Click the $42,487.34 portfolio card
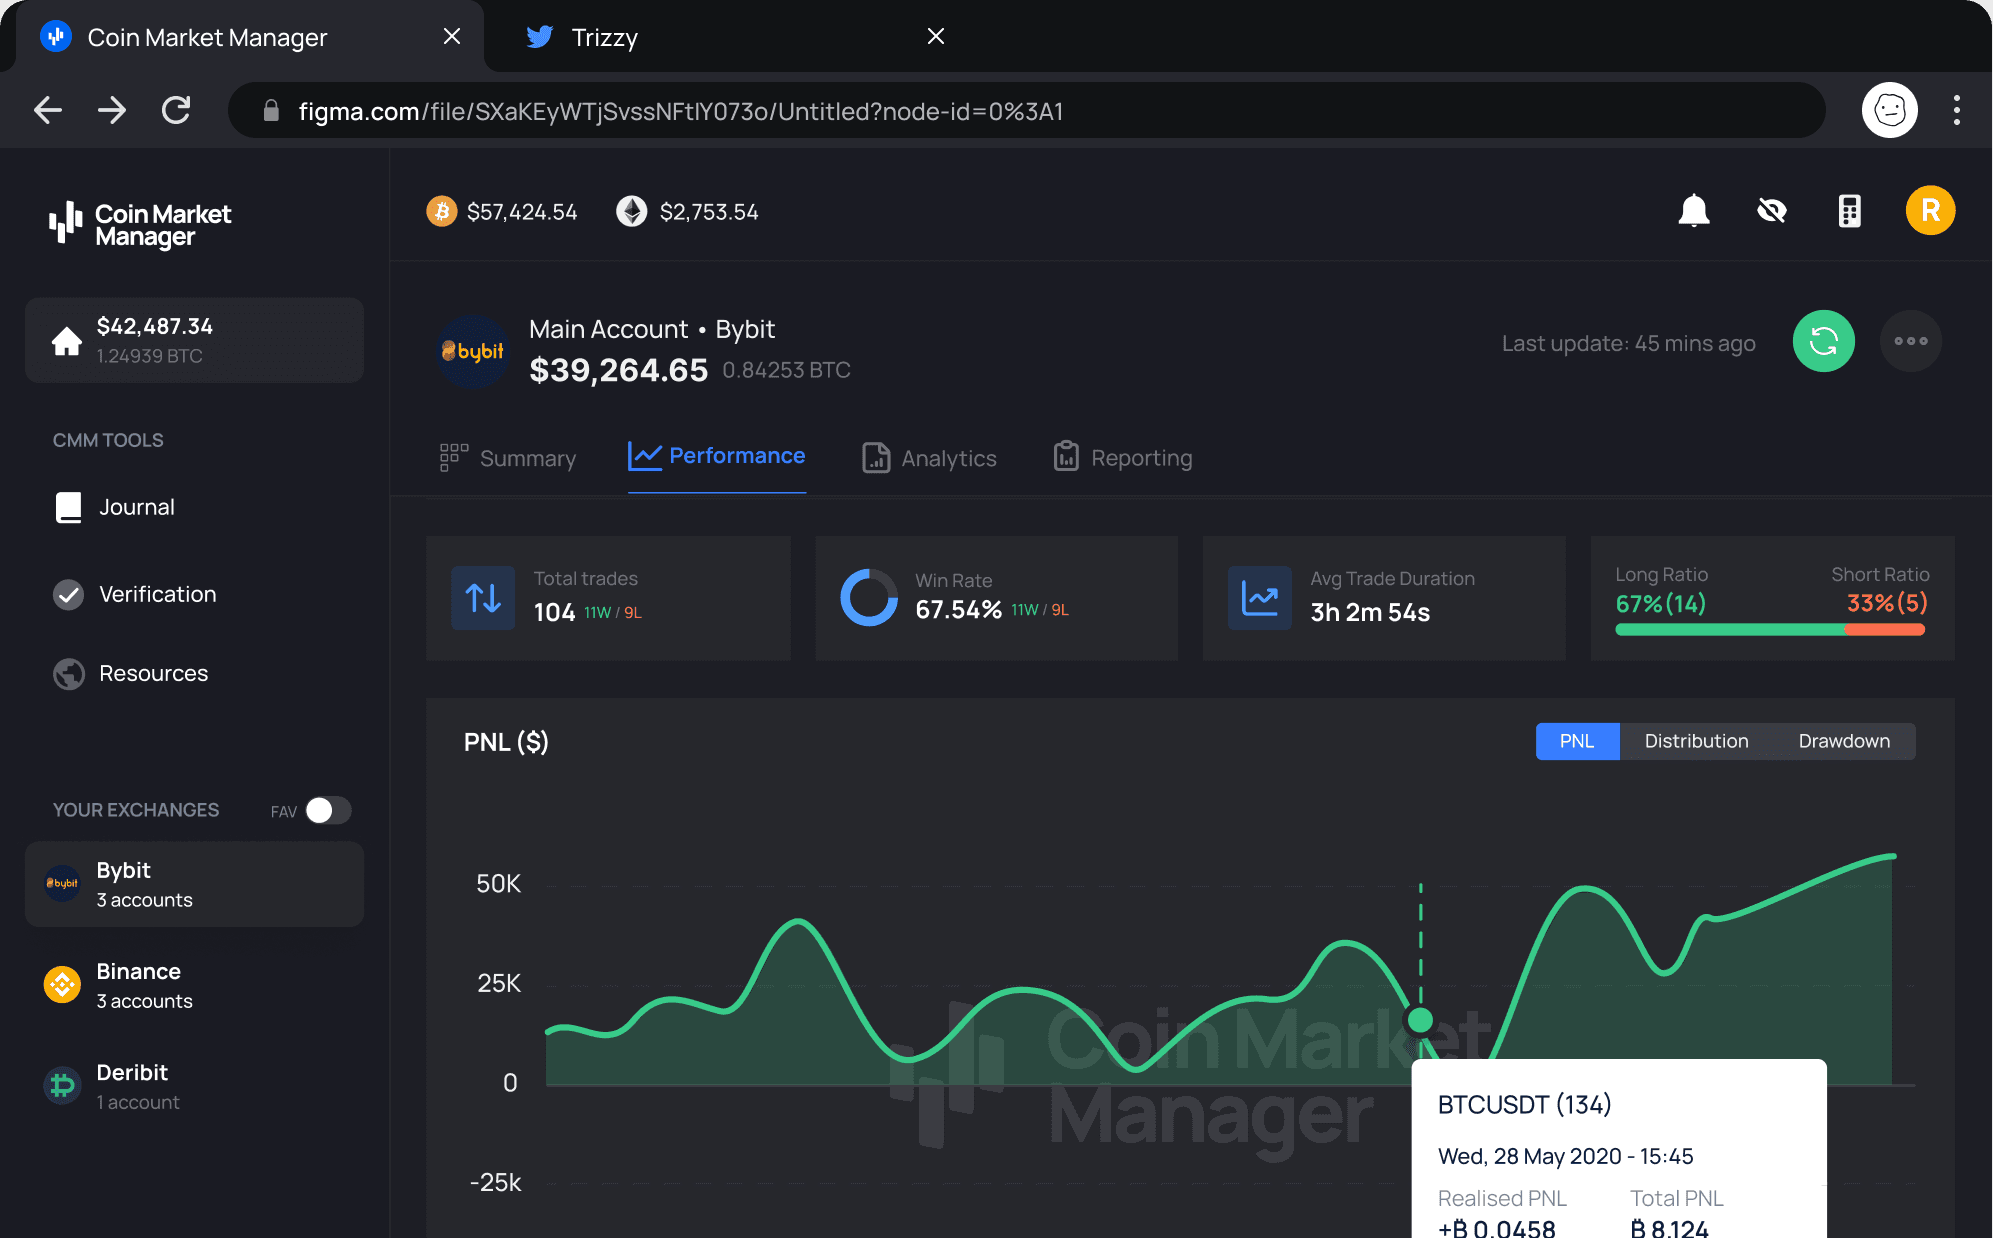 pyautogui.click(x=194, y=340)
